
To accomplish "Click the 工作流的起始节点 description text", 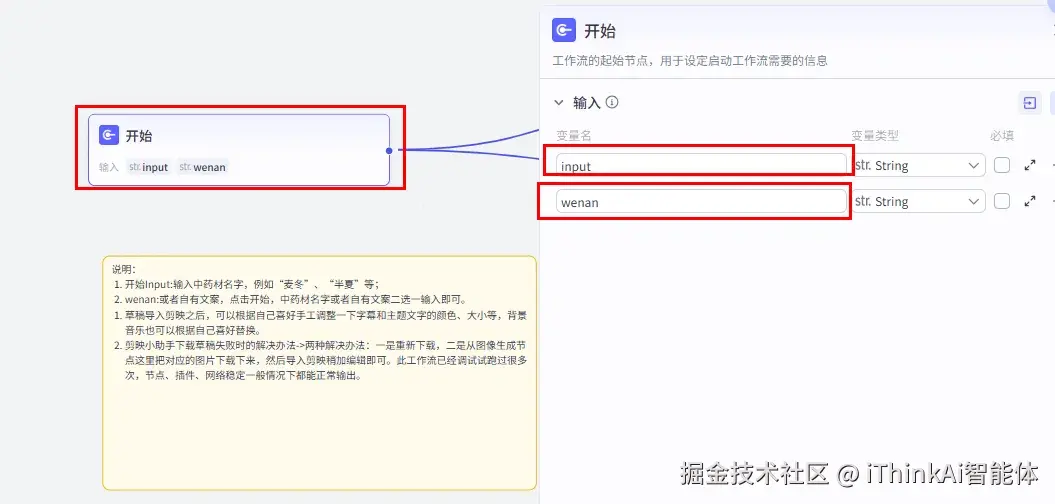I will (690, 61).
